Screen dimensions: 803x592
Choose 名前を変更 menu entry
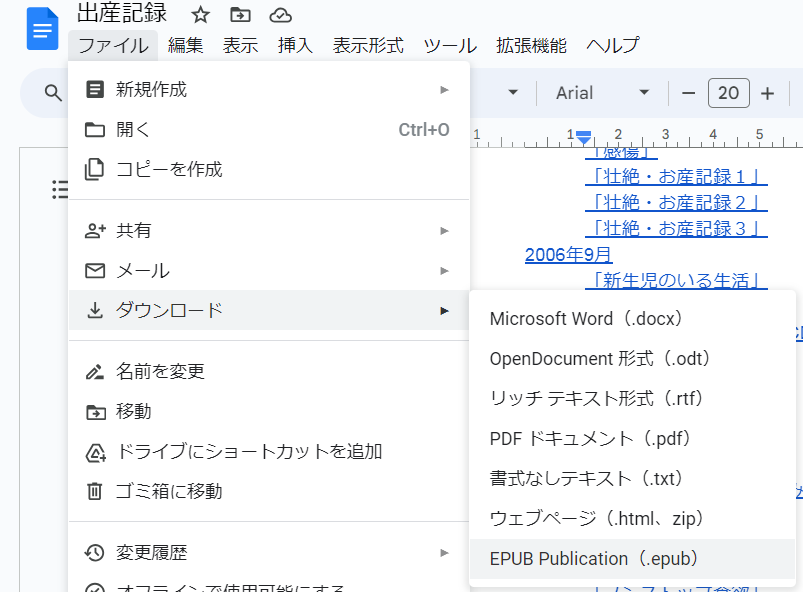269,371
